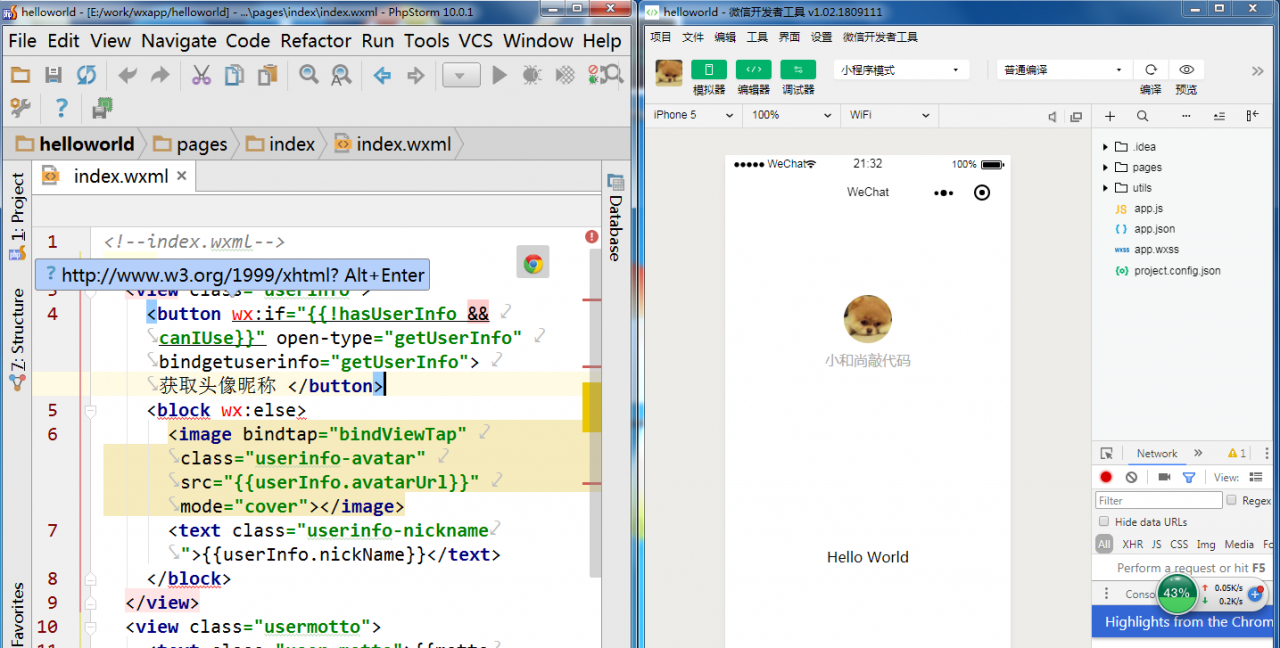Open Replace with the magnifier-A icon
Image resolution: width=1280 pixels, height=648 pixels.
[341, 75]
